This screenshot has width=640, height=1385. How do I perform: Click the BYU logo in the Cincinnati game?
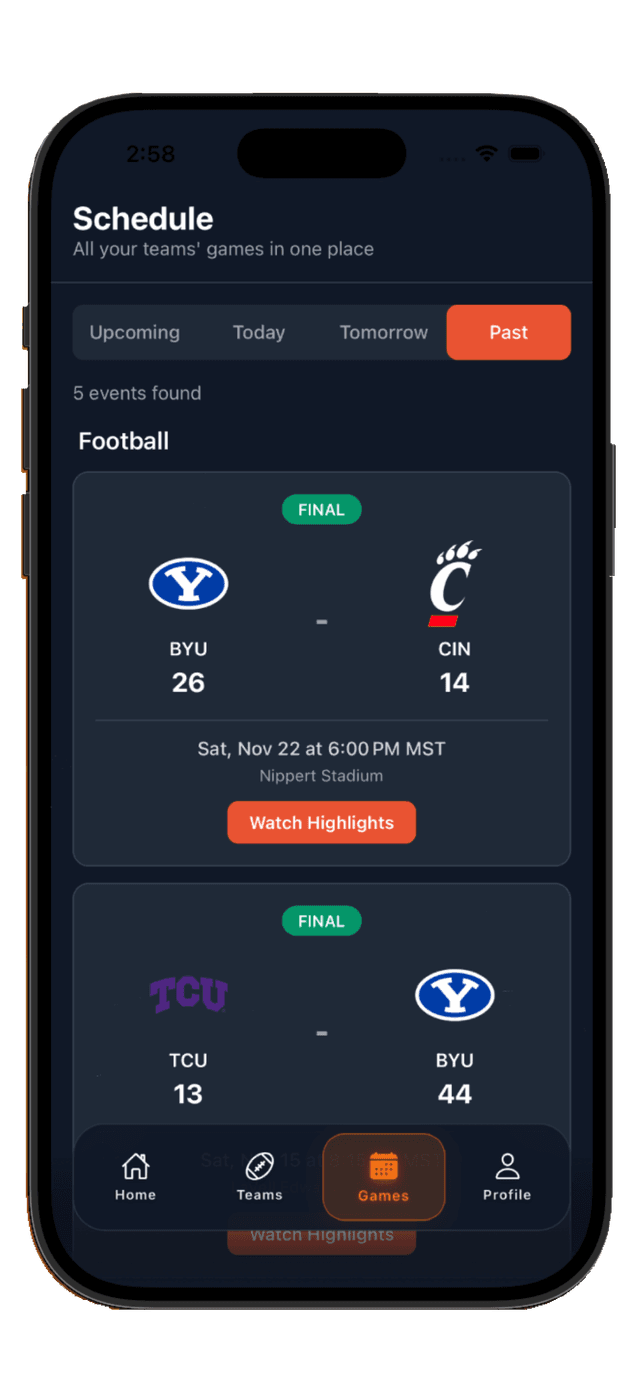coord(188,584)
